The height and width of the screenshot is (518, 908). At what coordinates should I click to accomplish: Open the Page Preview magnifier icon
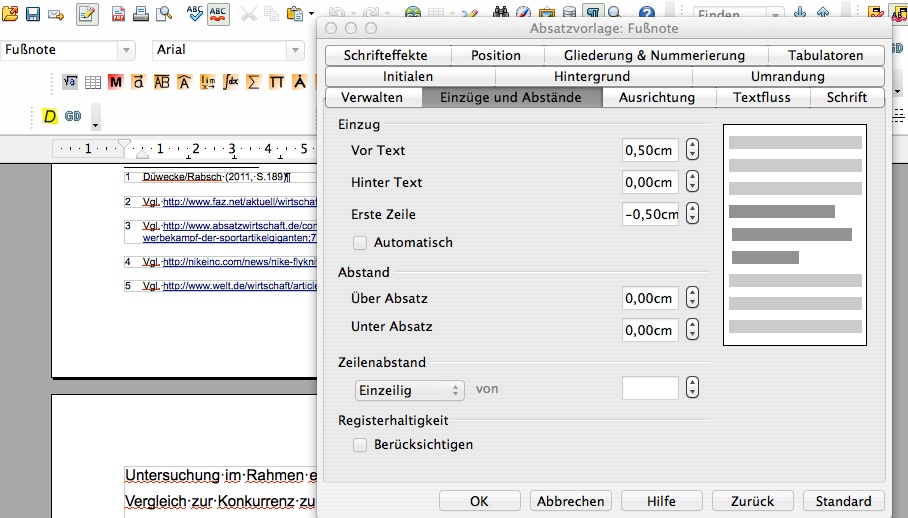[x=164, y=14]
